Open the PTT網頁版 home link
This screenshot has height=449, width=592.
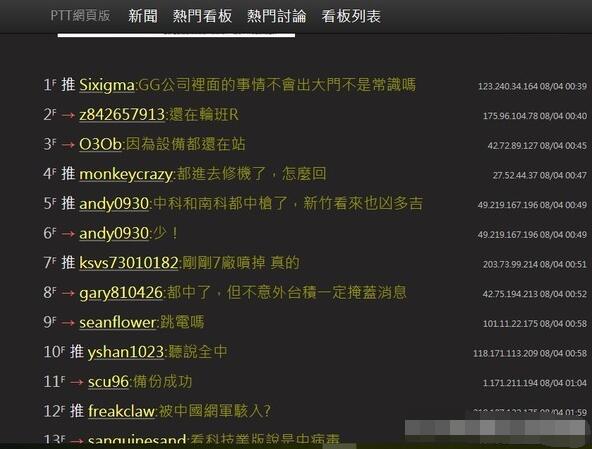tap(80, 16)
